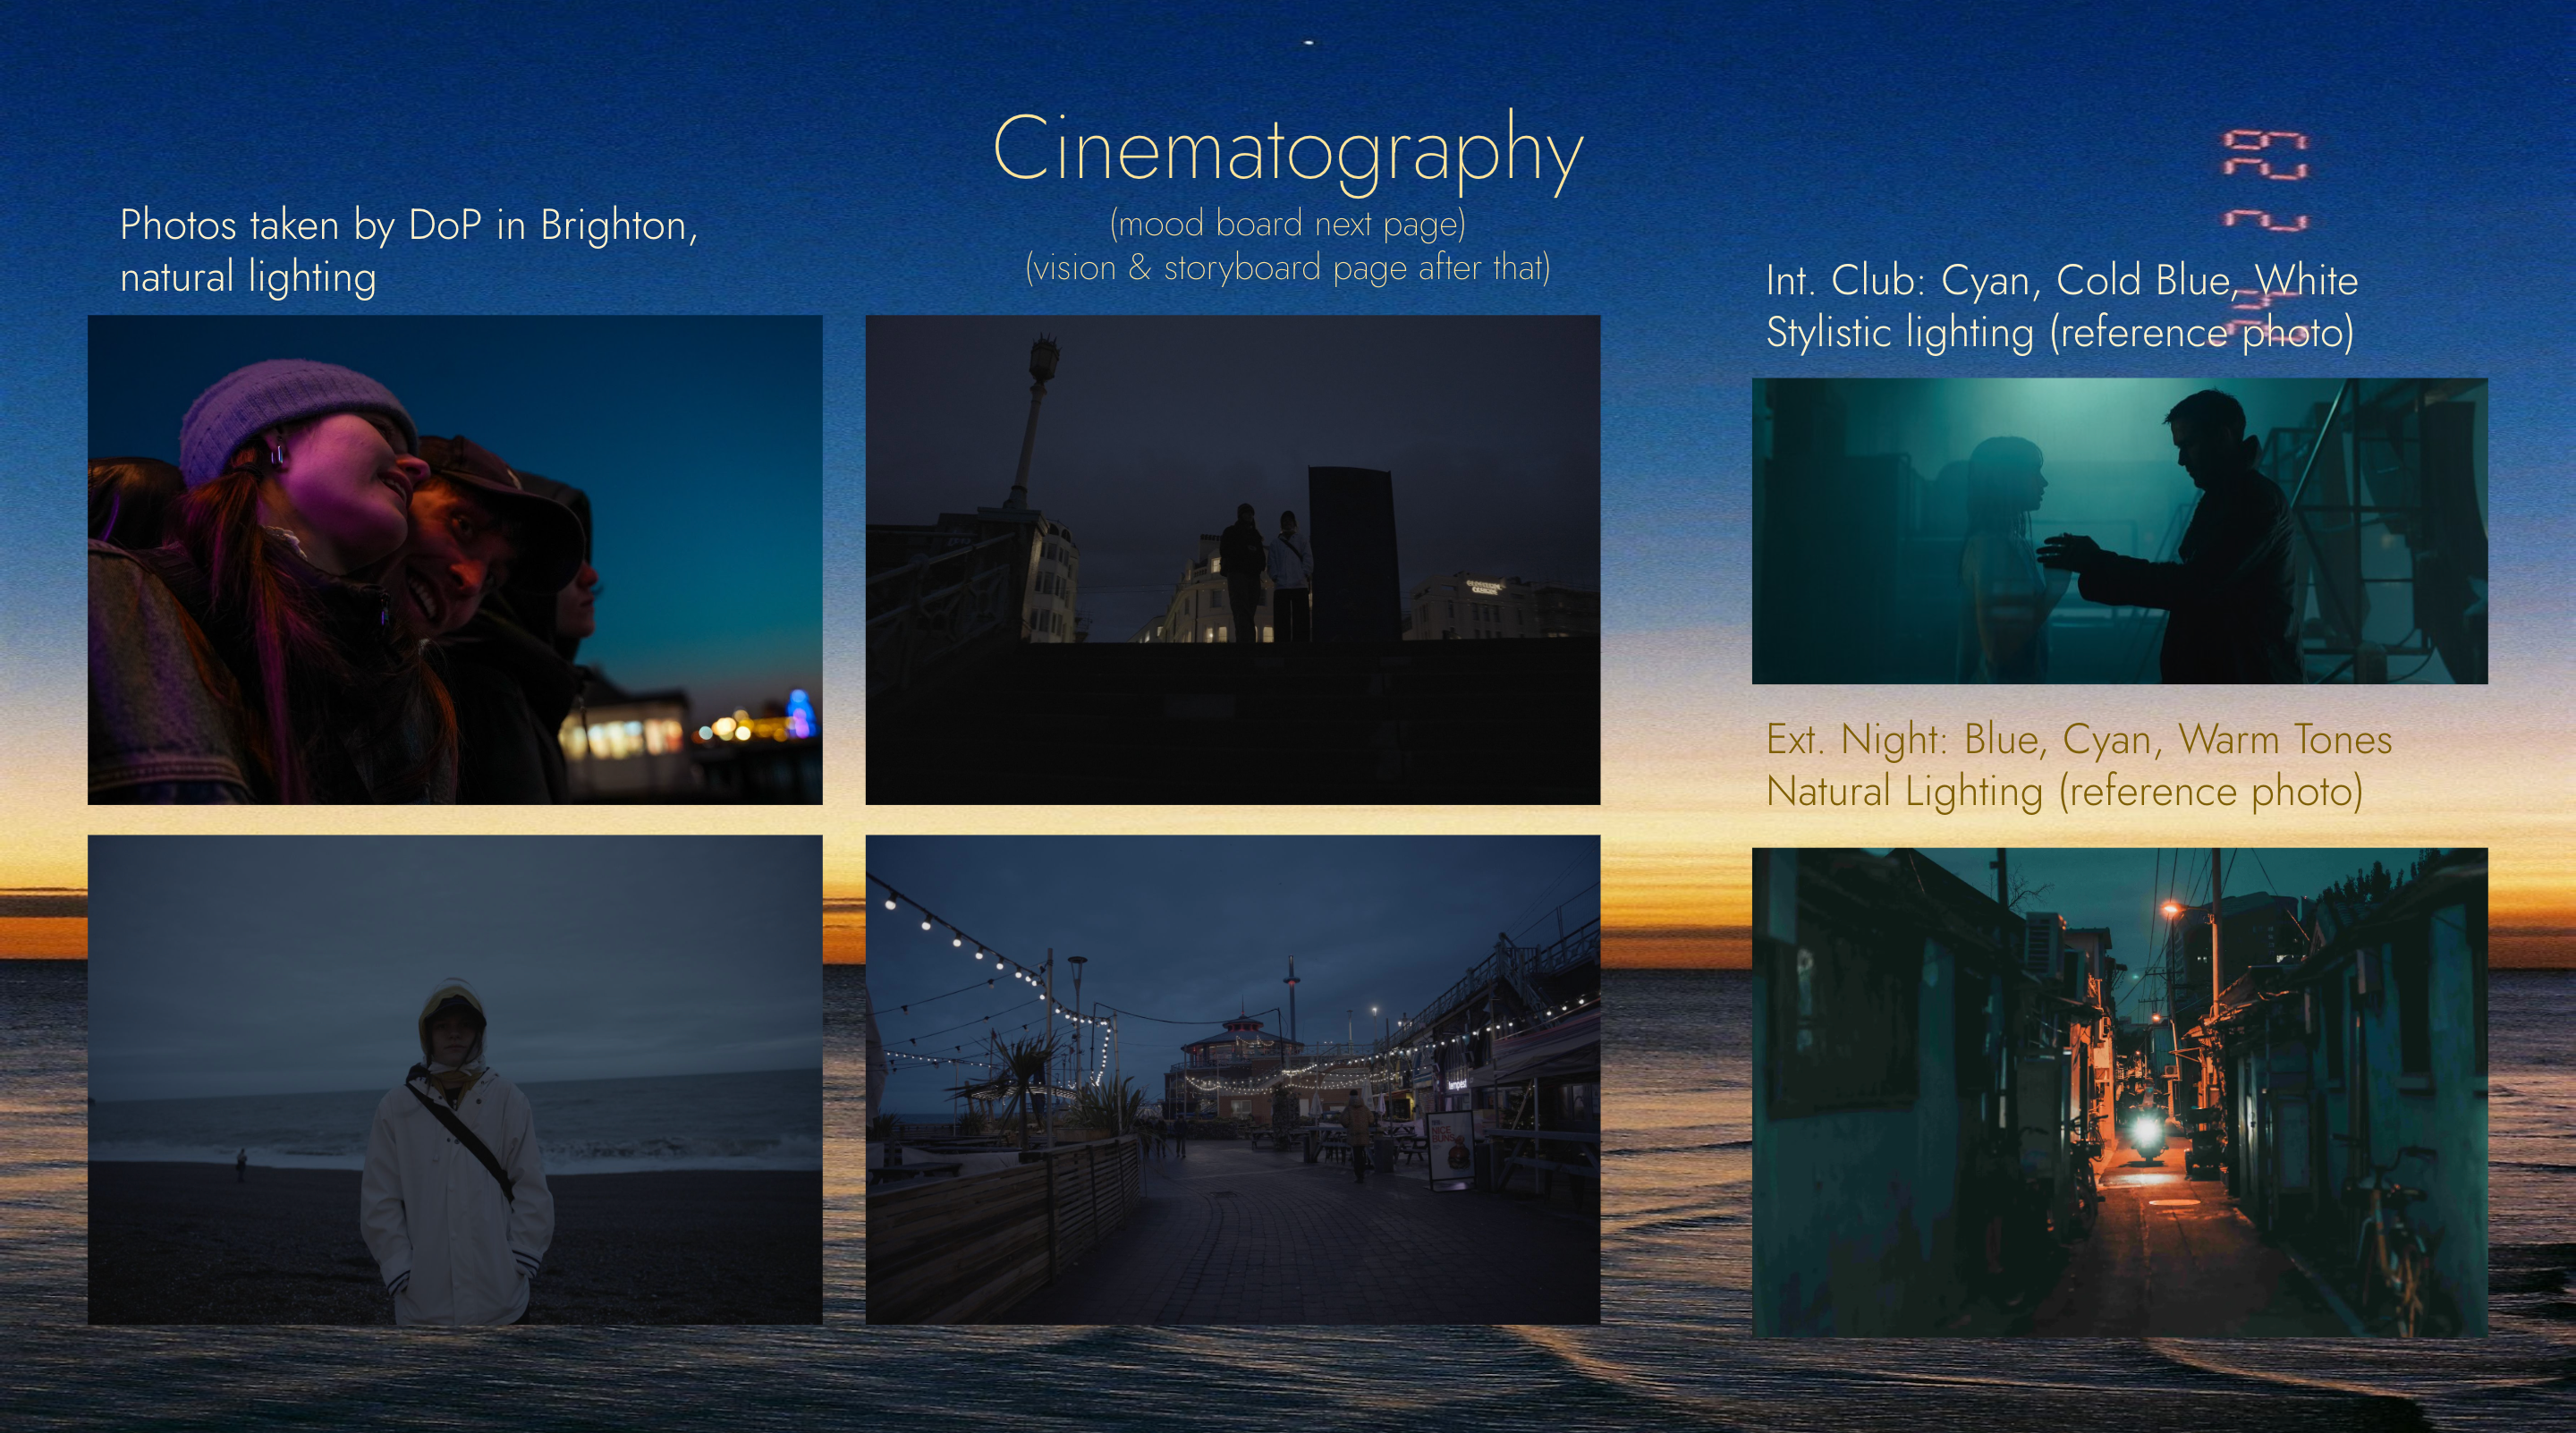Click 'Int. Club: Cyan, Cold Blue, White' text
Viewport: 2576px width, 1433px height.
(2061, 280)
